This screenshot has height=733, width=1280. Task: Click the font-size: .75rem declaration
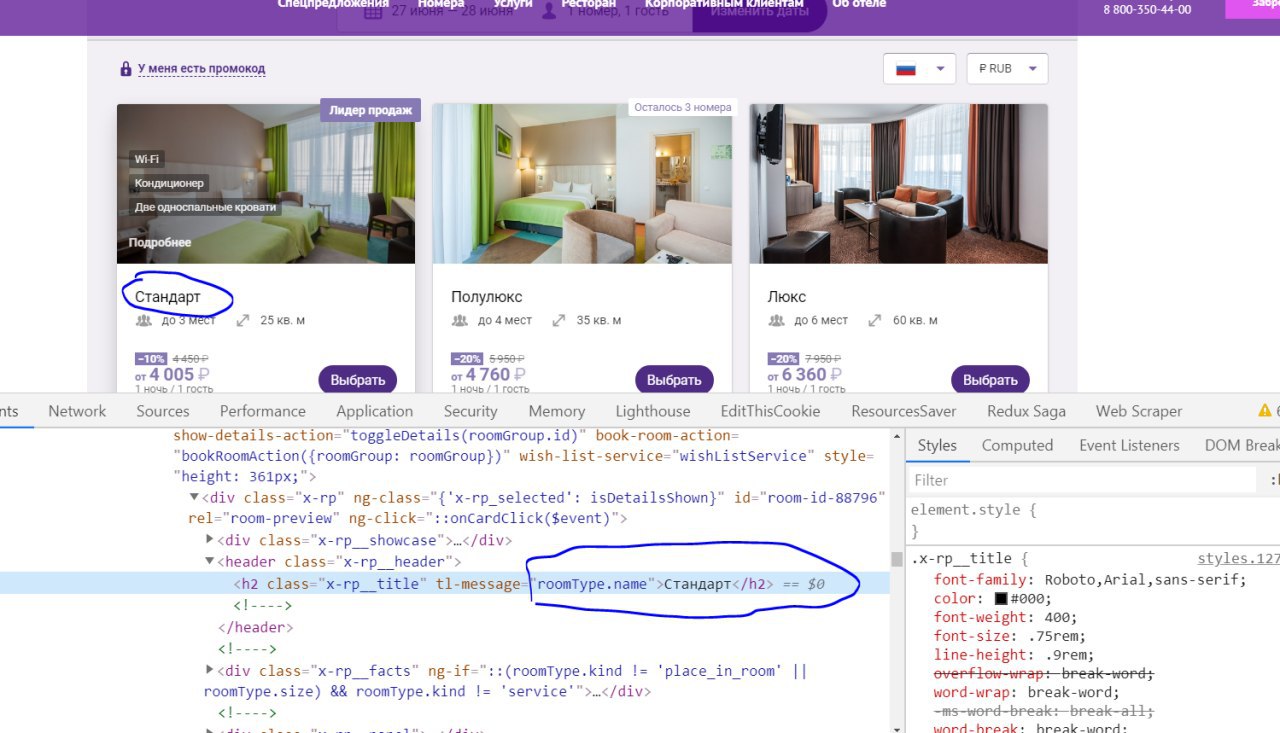(1009, 636)
